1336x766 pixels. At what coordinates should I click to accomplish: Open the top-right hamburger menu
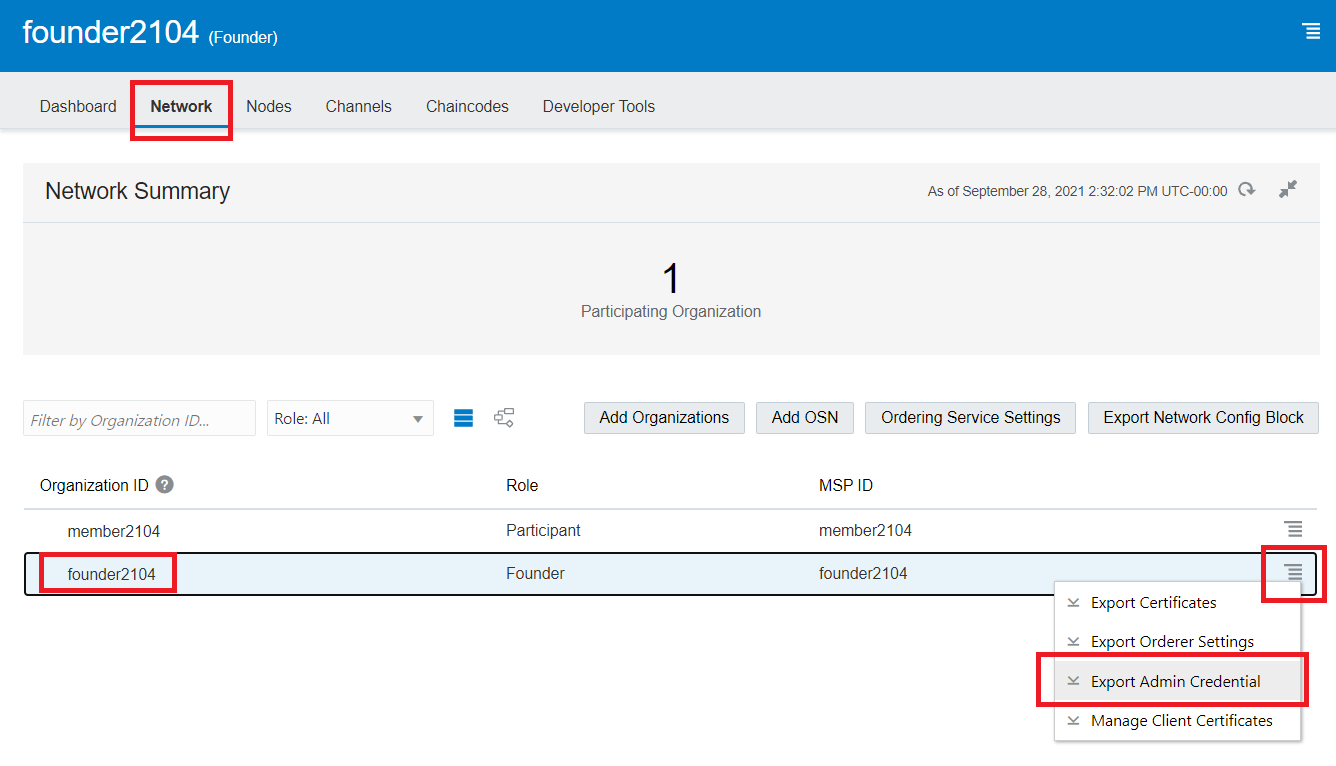click(x=1311, y=32)
